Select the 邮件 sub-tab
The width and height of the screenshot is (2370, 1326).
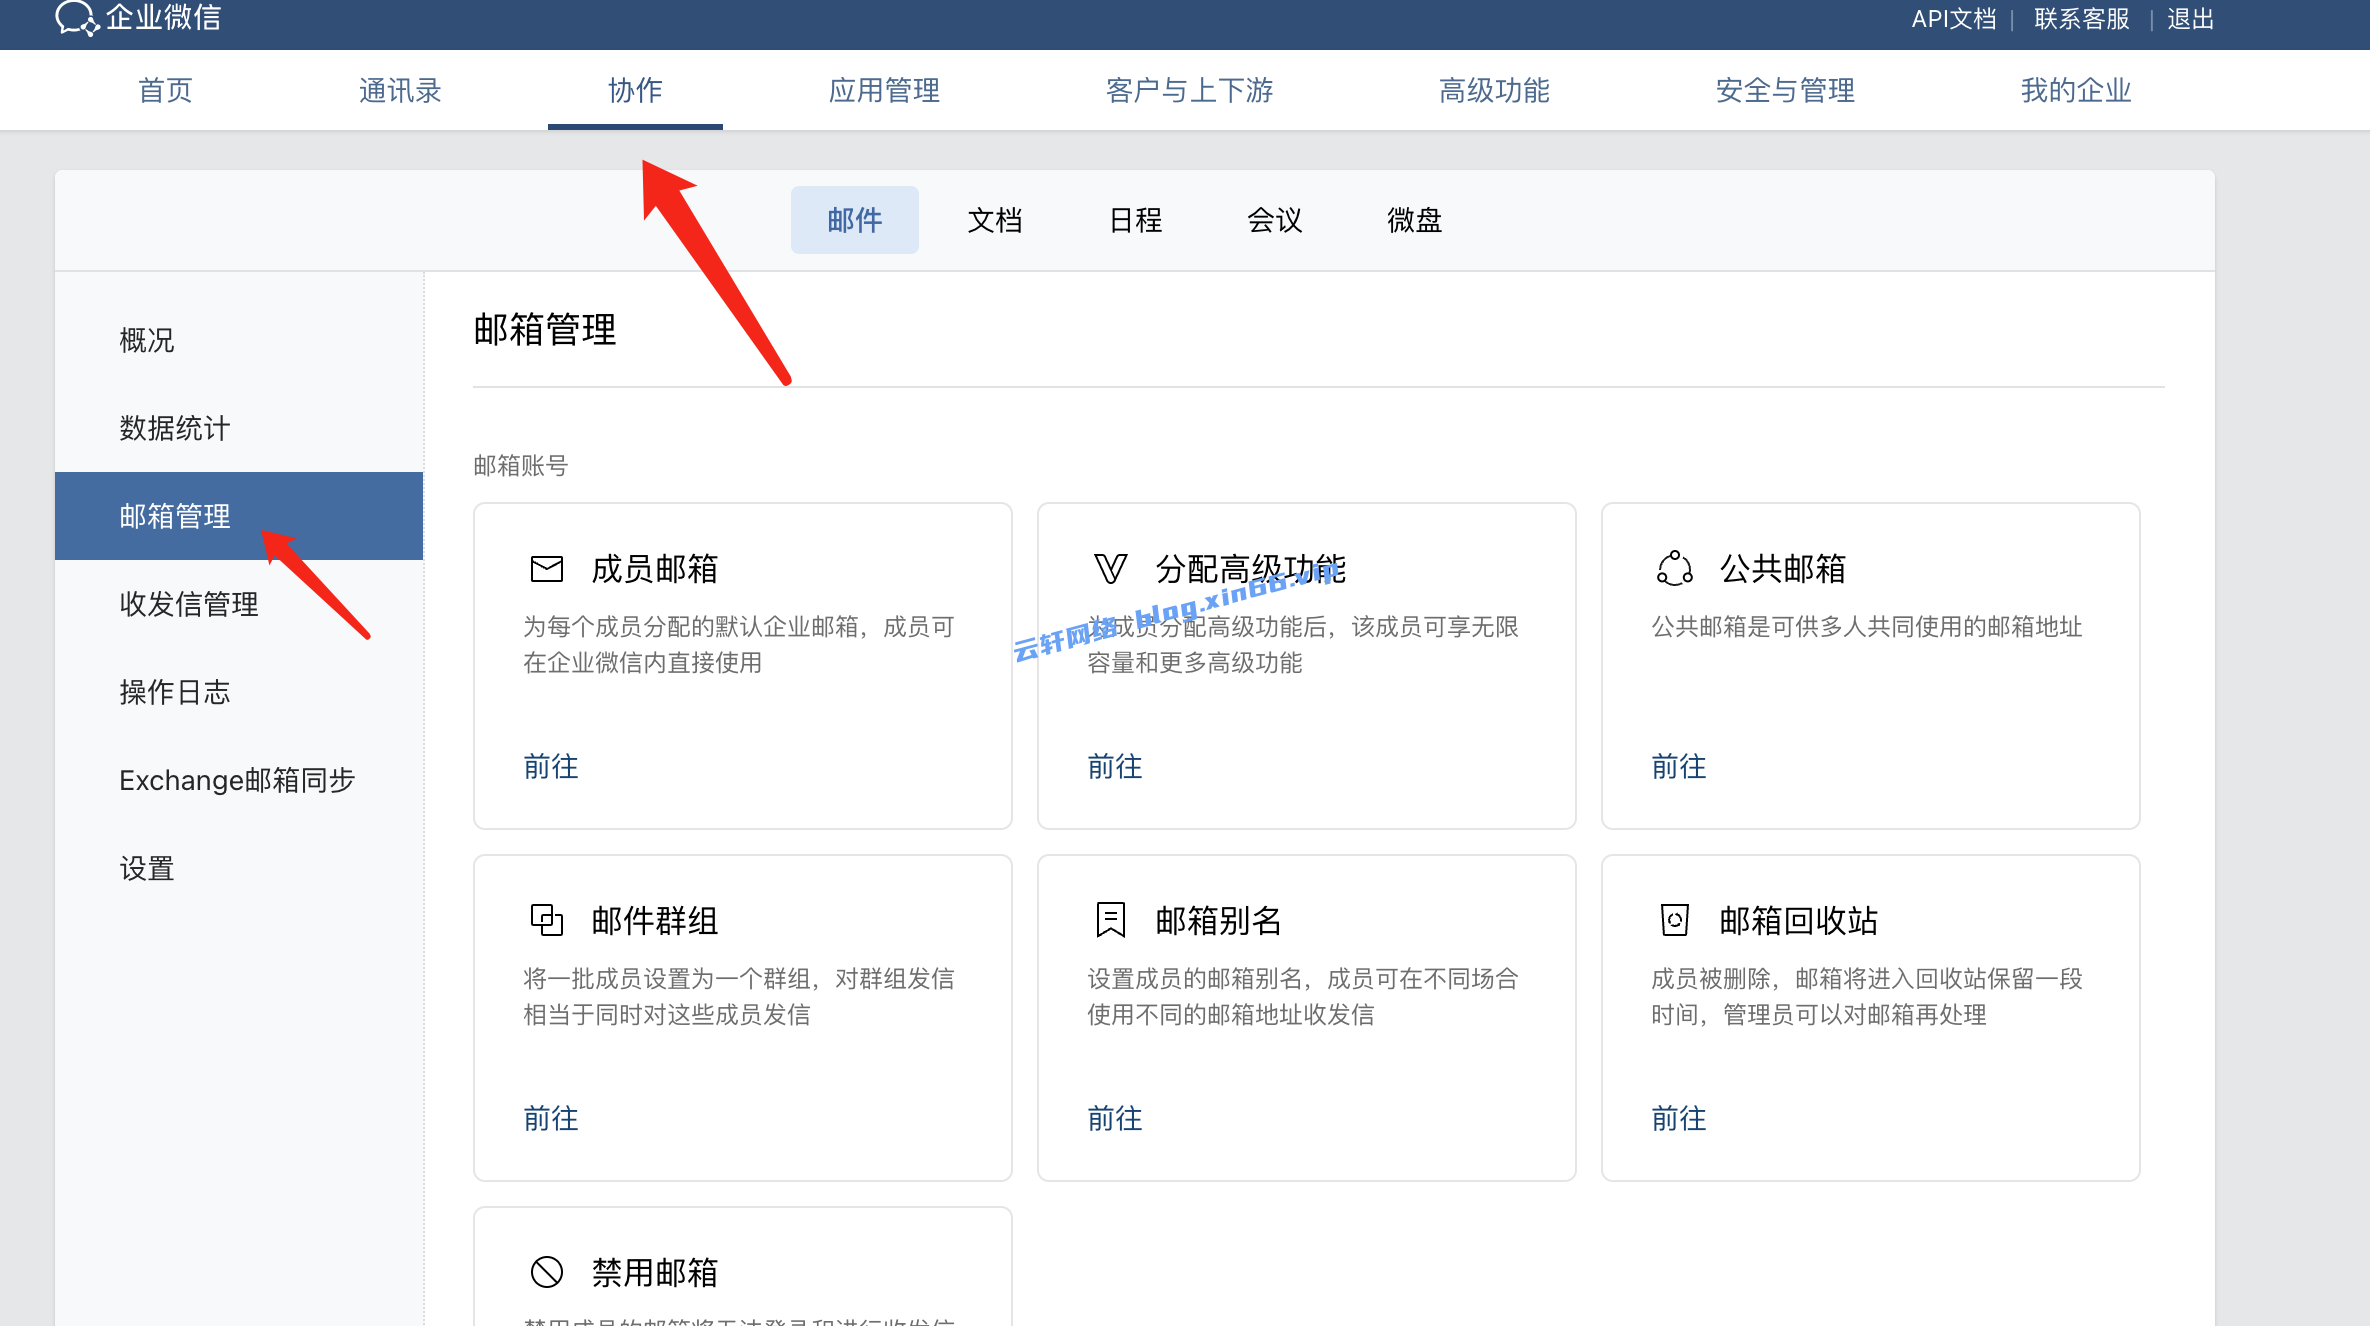[855, 220]
